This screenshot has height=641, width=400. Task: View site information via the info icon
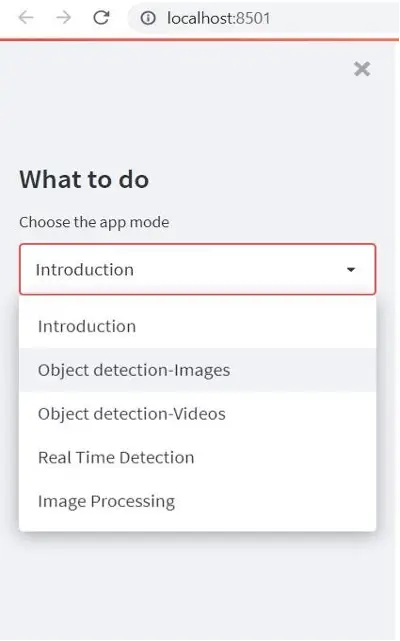click(148, 18)
